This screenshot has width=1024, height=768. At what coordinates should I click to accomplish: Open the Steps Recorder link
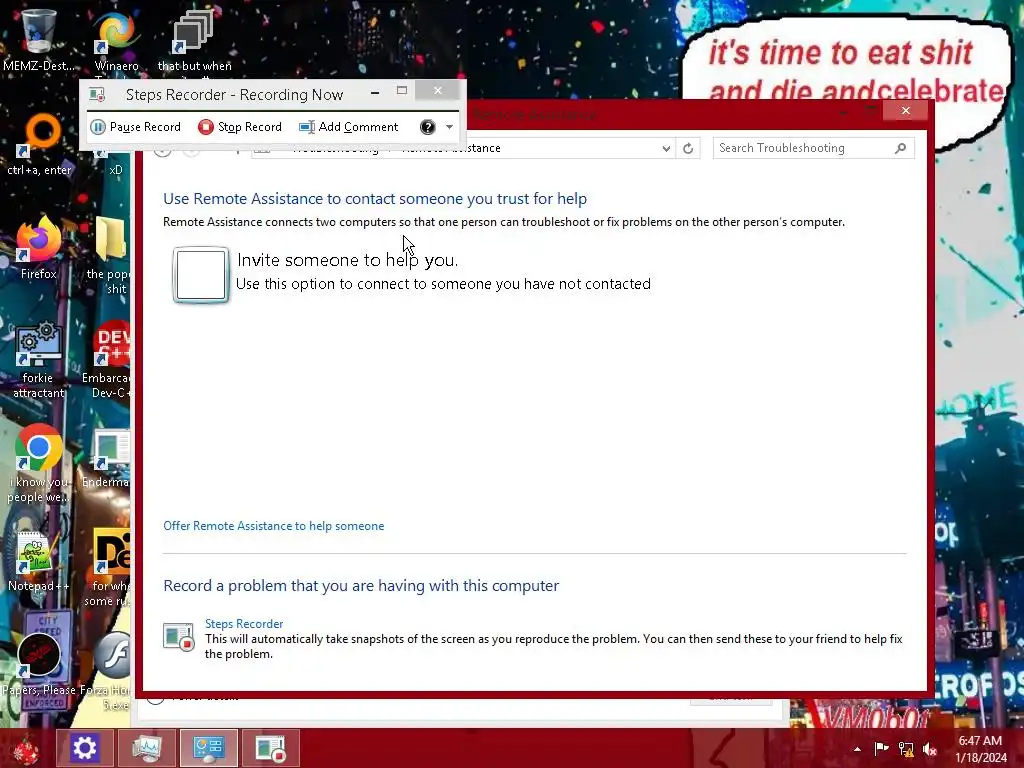244,624
